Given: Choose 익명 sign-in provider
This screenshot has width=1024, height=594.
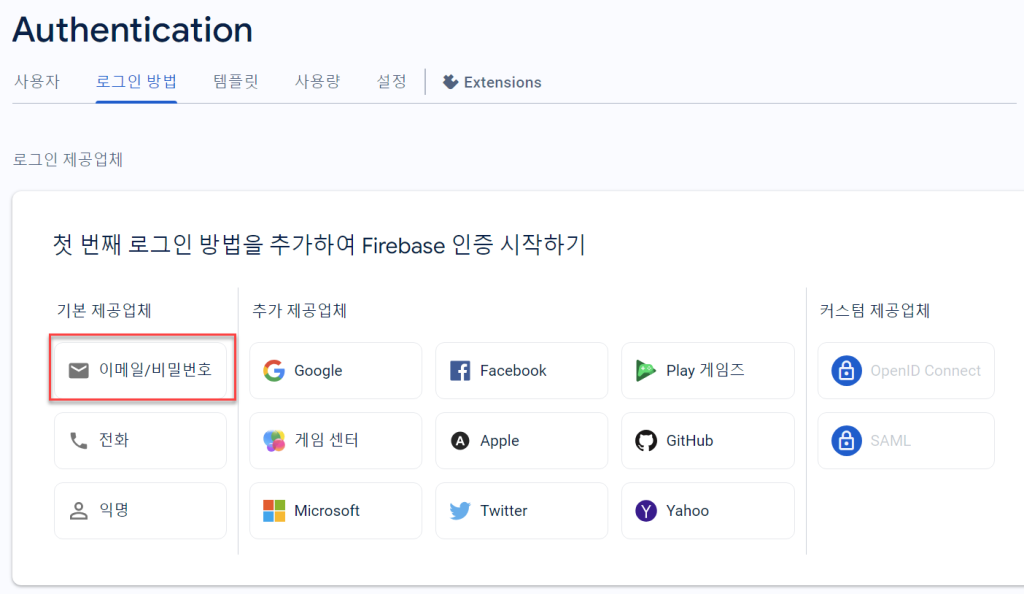Looking at the screenshot, I should tap(140, 510).
